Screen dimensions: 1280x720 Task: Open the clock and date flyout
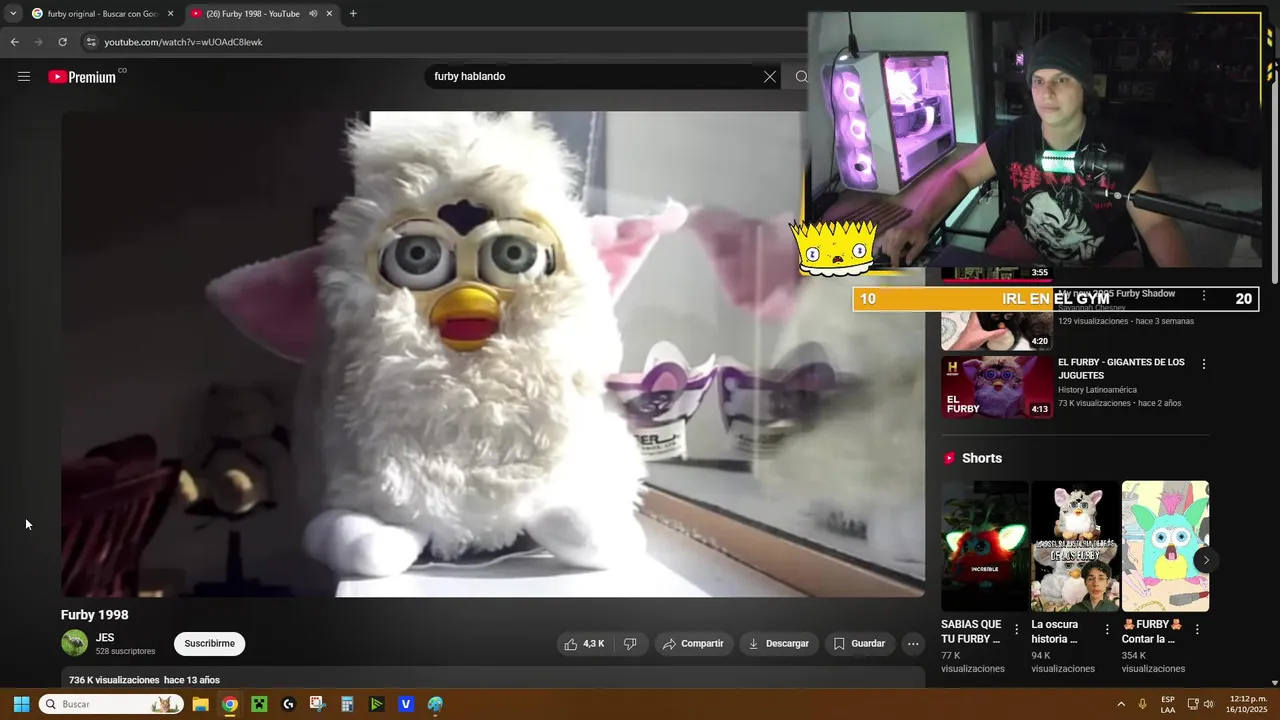(x=1248, y=704)
